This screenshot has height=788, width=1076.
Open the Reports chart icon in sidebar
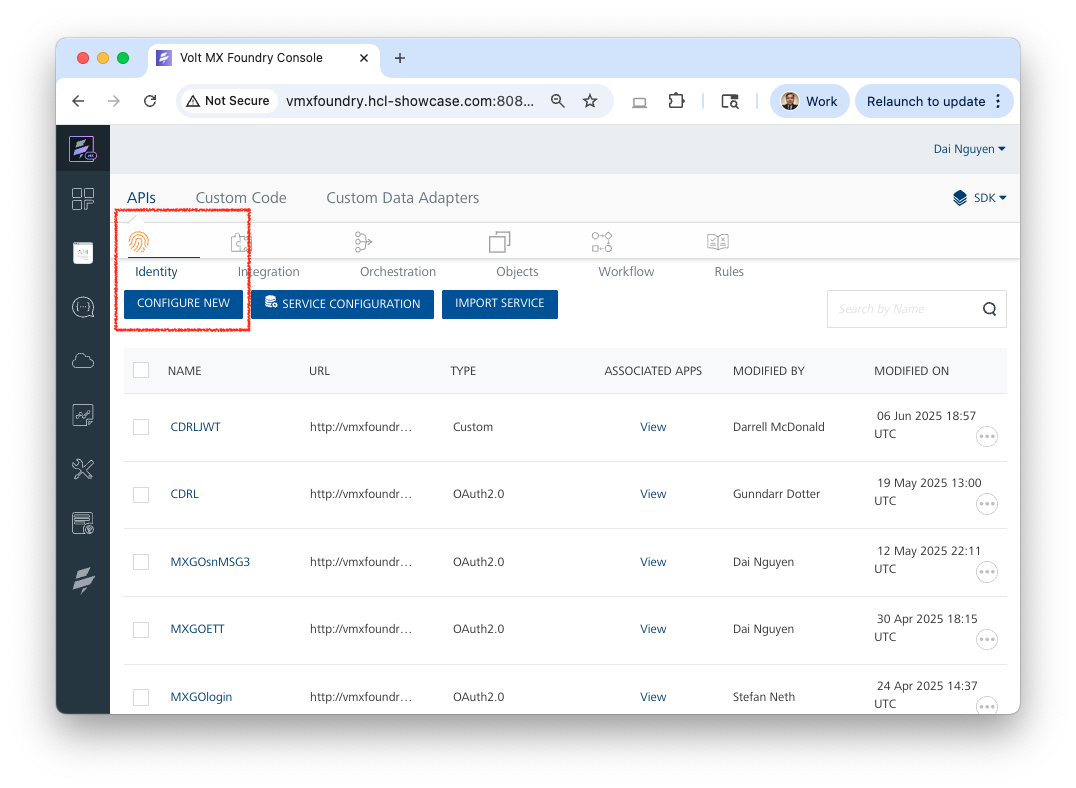[x=82, y=415]
